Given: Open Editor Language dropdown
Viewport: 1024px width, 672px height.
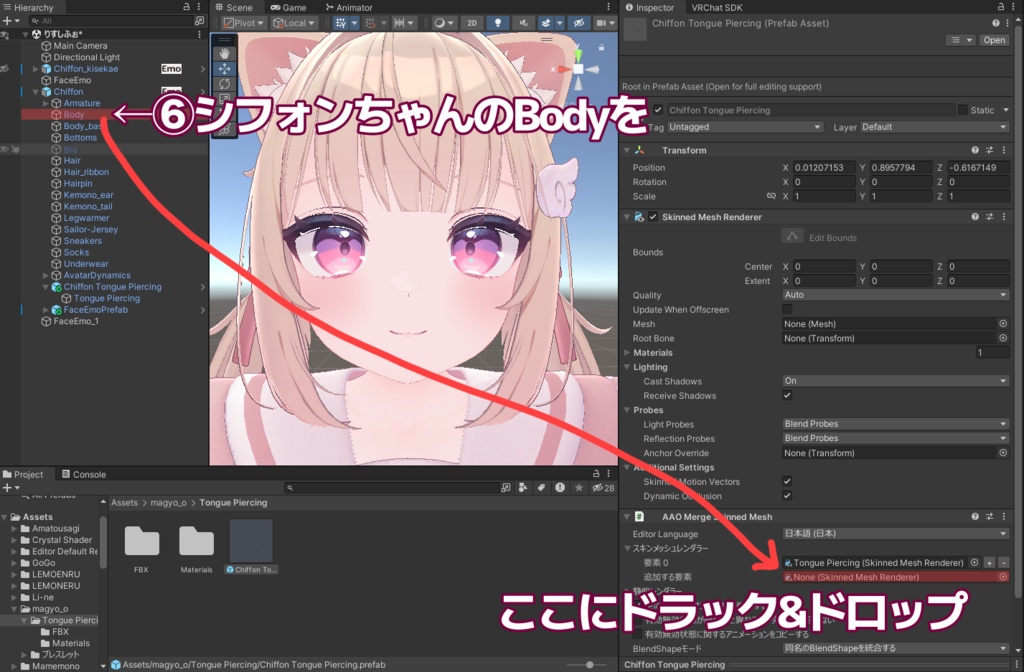Looking at the screenshot, I should pos(895,534).
